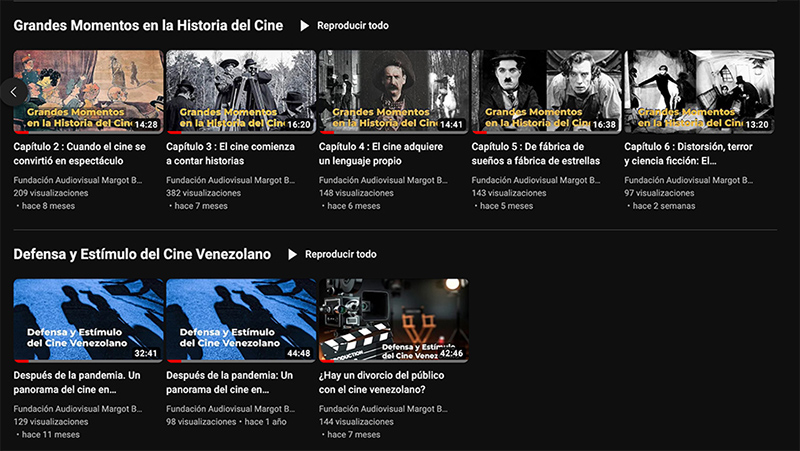This screenshot has height=451, width=800.
Task: Click channel name under Capítulo 3 video
Action: pos(231,180)
